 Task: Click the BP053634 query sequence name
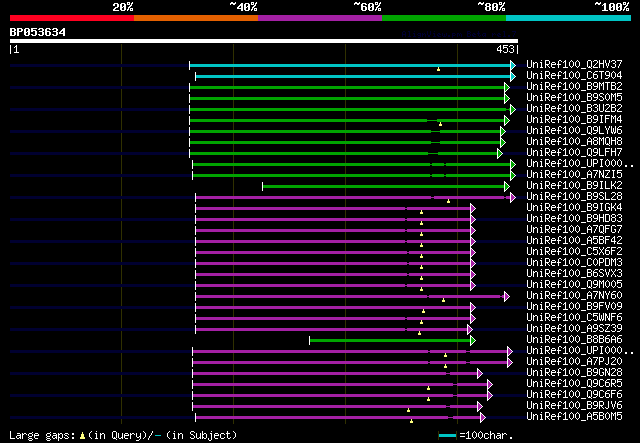[x=38, y=32]
